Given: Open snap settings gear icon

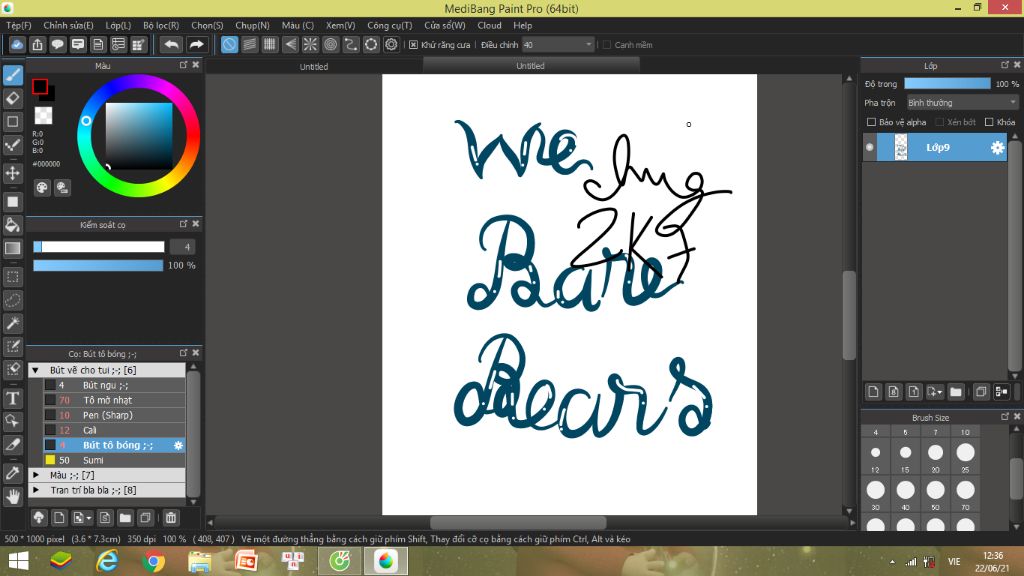Looking at the screenshot, I should pos(391,44).
